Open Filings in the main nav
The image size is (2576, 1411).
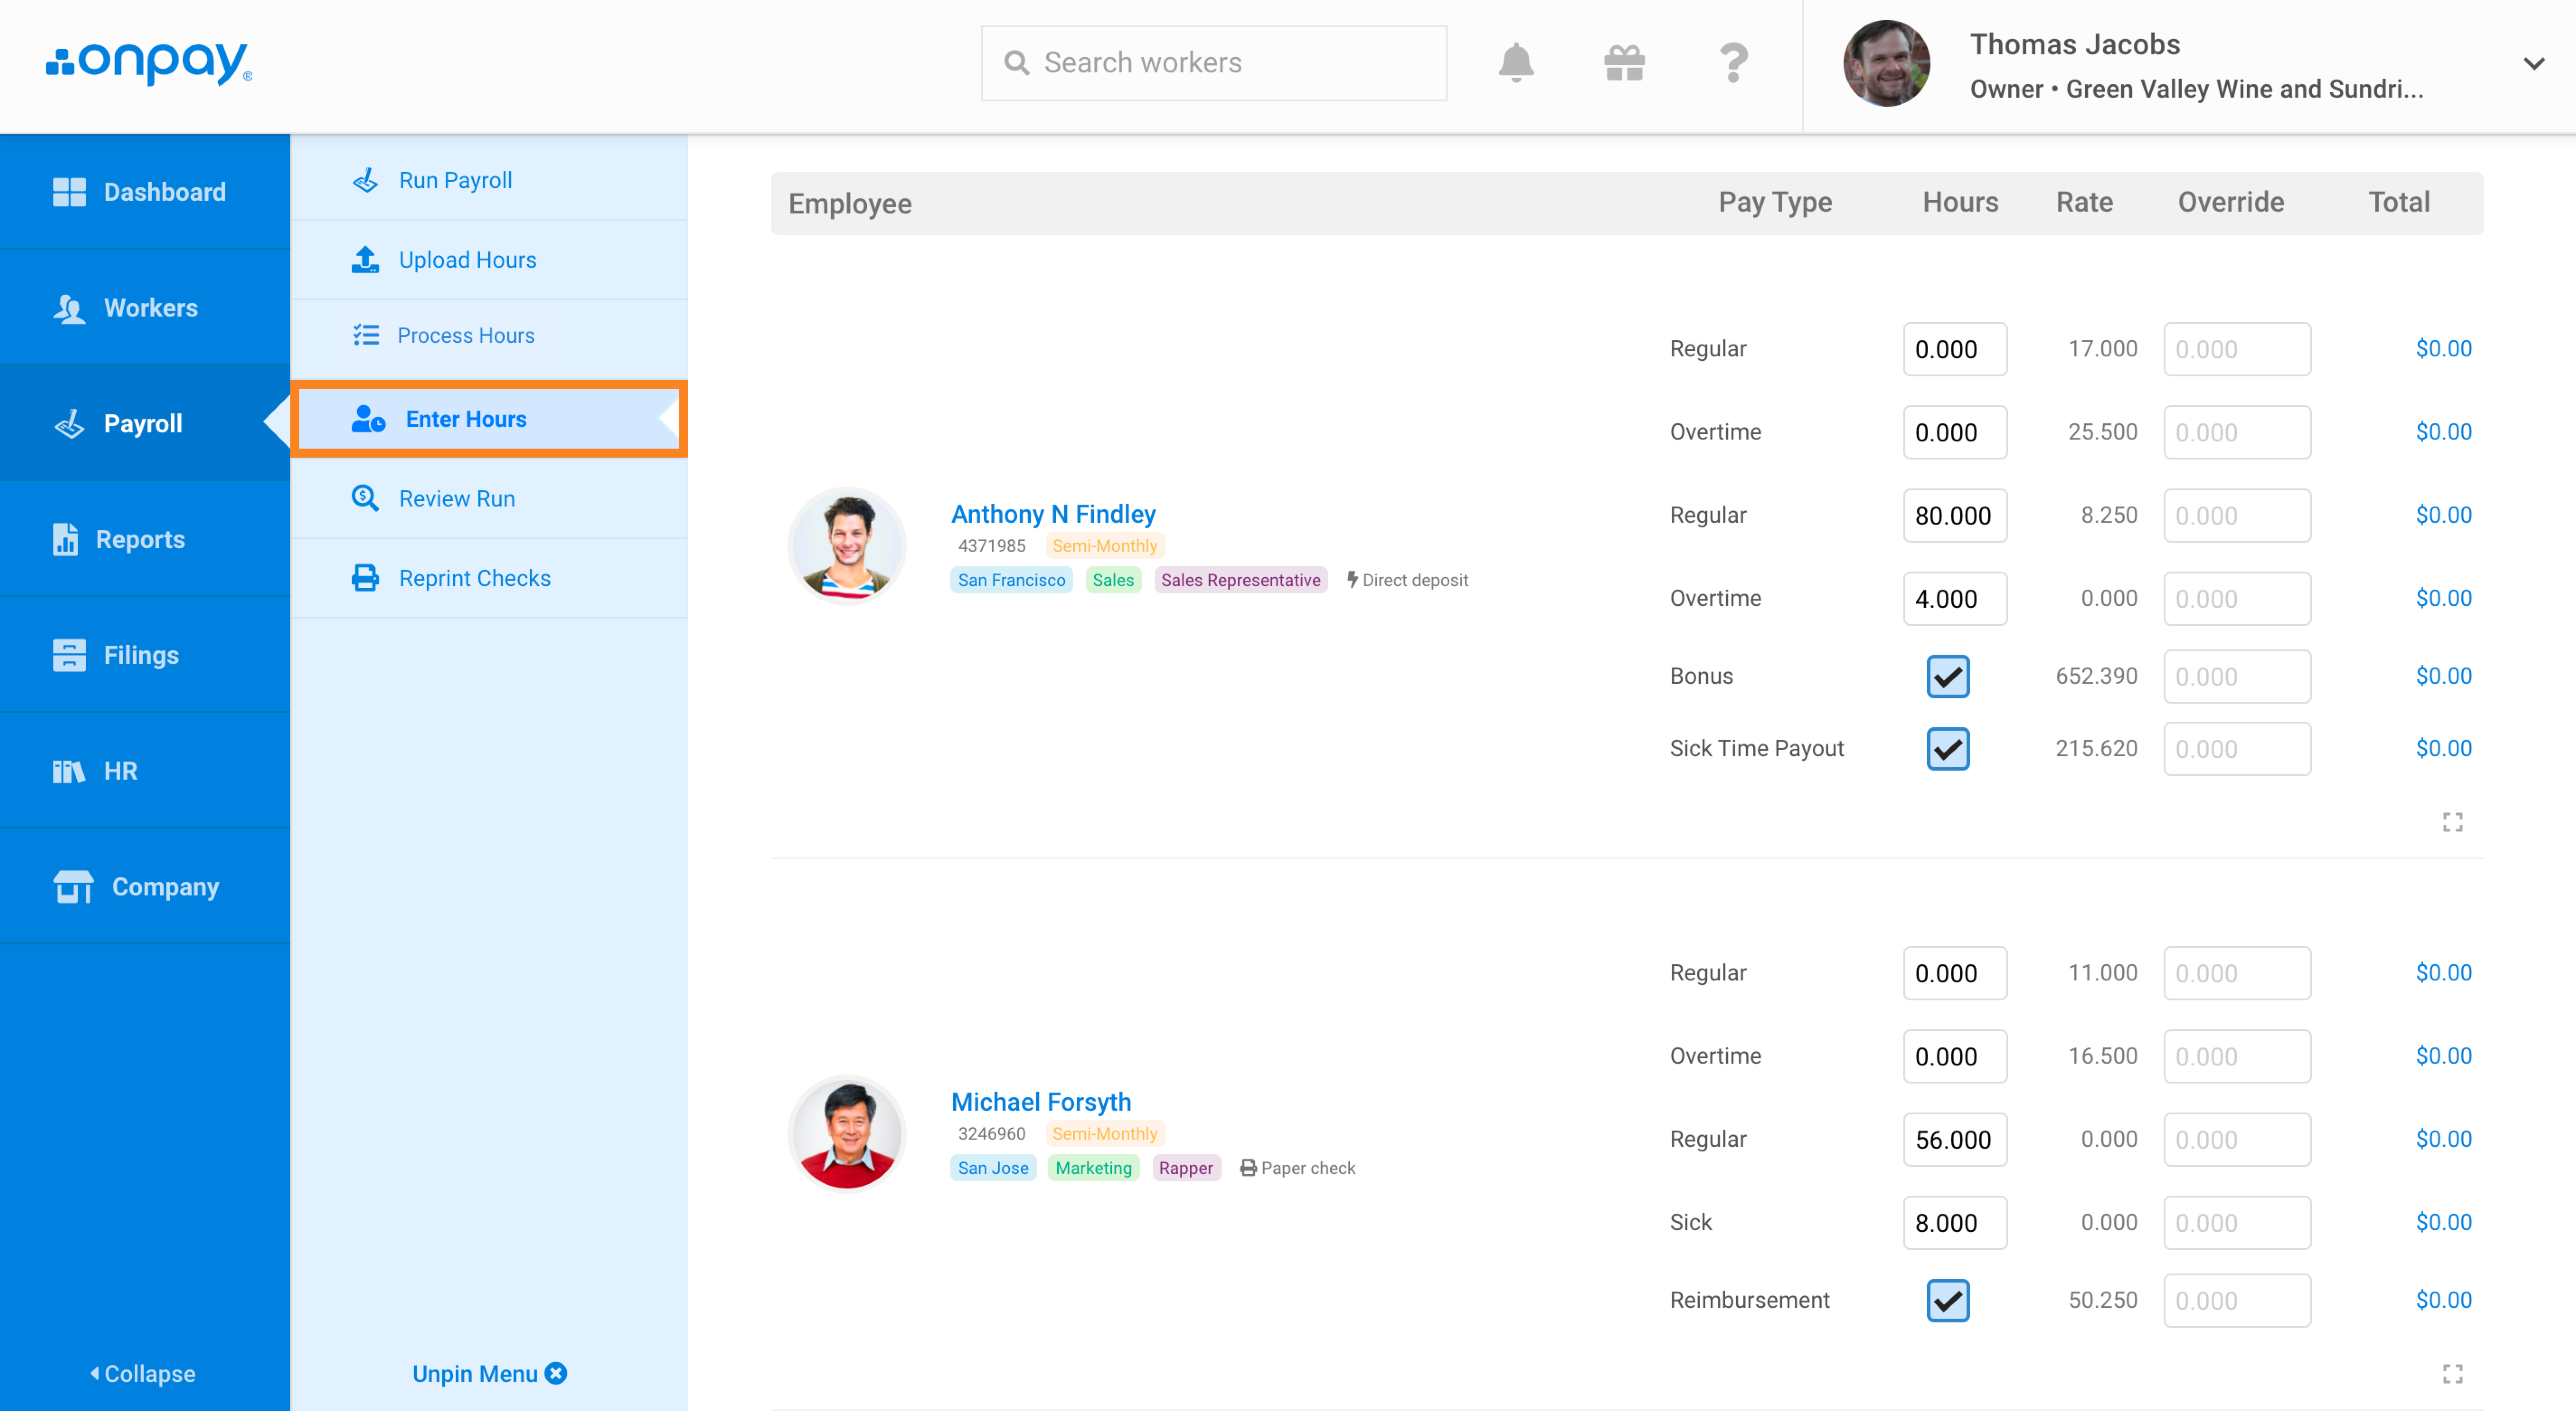tap(145, 655)
